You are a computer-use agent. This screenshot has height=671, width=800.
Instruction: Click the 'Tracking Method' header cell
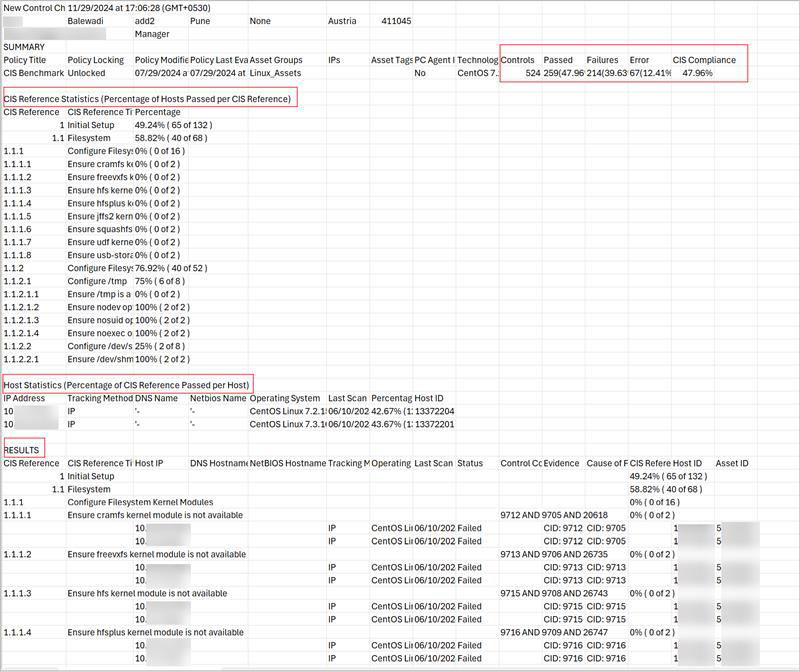point(99,399)
